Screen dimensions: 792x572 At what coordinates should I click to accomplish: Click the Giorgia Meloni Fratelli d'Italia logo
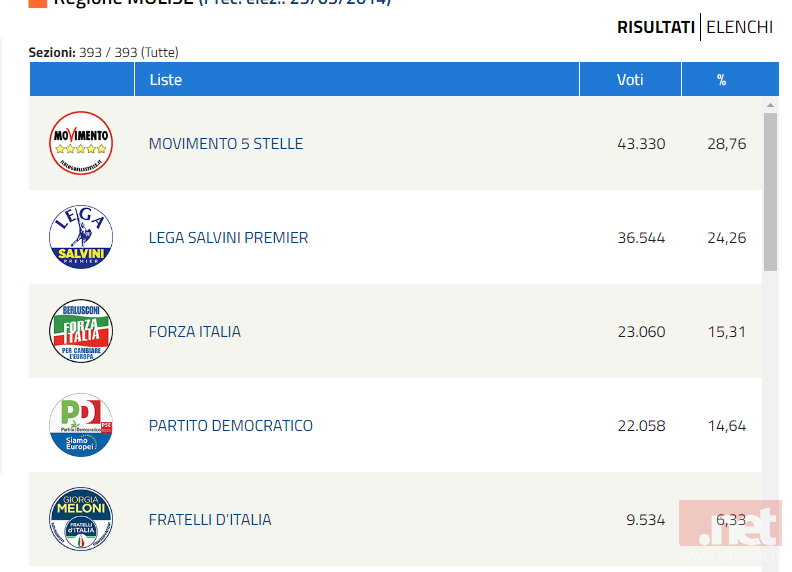click(81, 519)
